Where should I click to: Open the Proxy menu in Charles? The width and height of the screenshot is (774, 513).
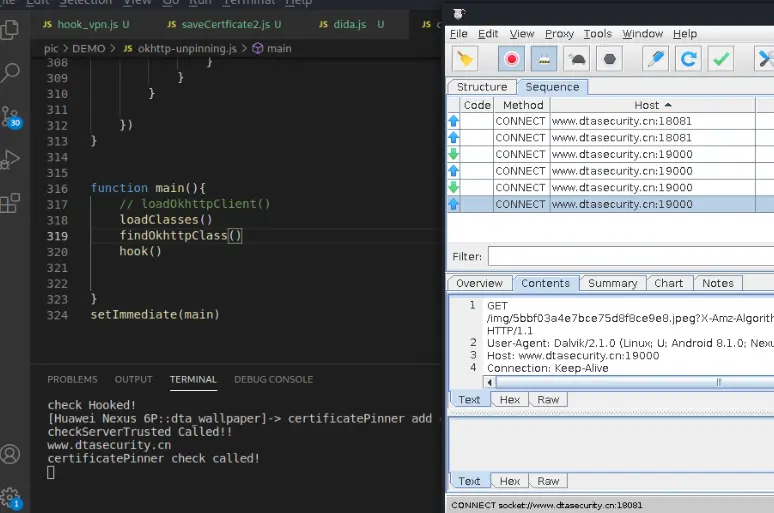559,34
